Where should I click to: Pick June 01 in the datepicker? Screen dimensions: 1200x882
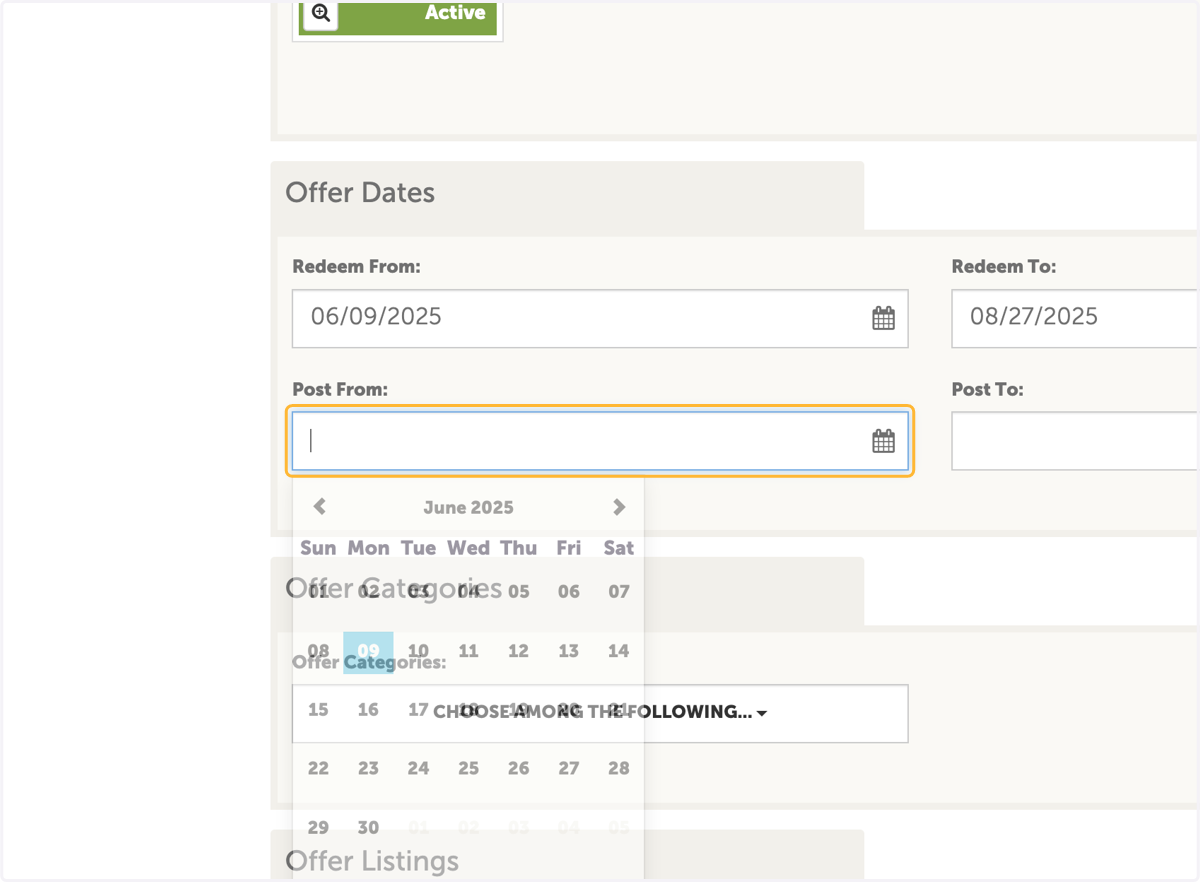318,592
